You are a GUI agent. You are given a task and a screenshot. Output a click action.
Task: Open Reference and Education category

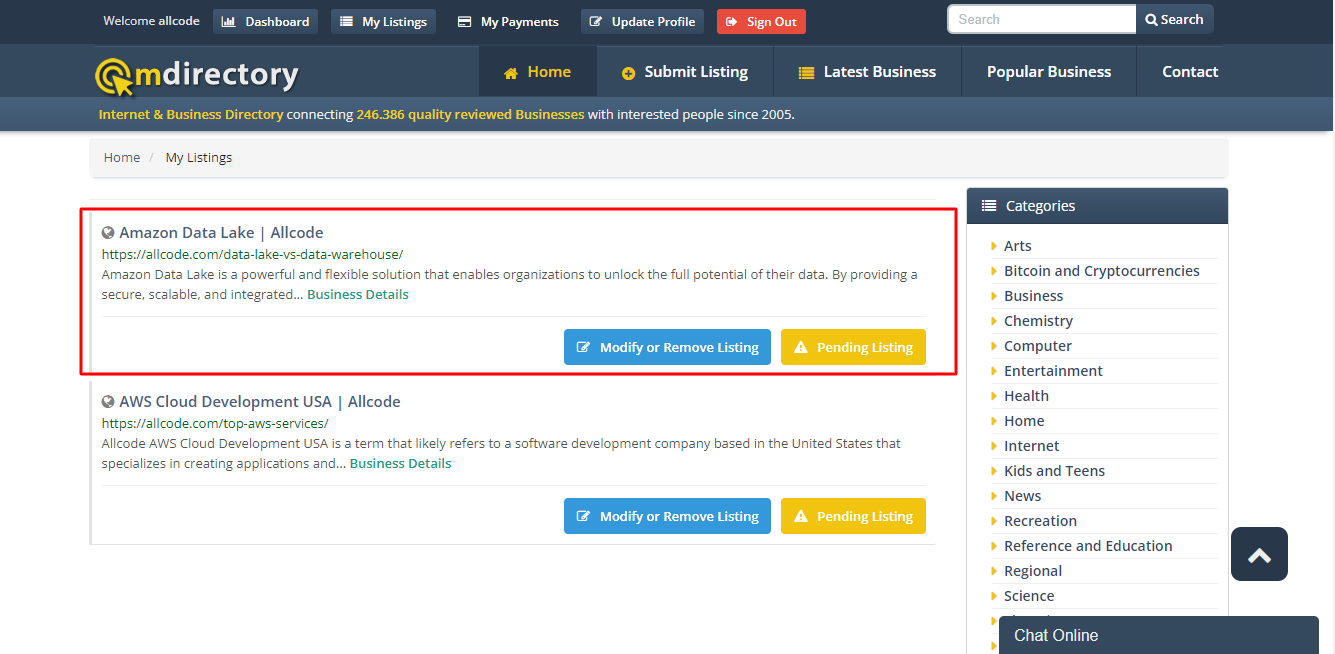1088,546
